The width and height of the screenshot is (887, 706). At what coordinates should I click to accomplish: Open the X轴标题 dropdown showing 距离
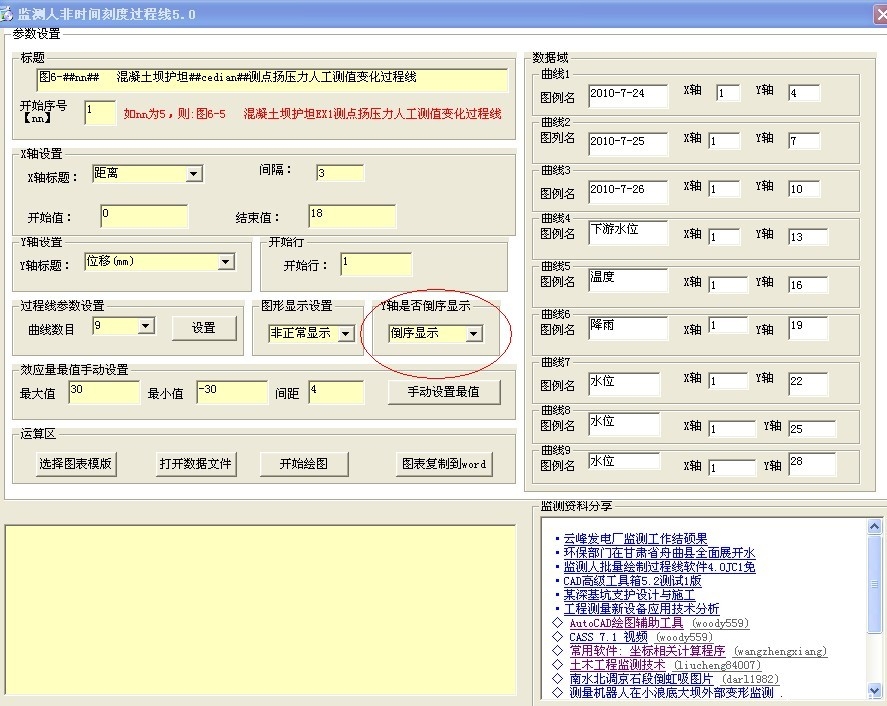(x=194, y=174)
